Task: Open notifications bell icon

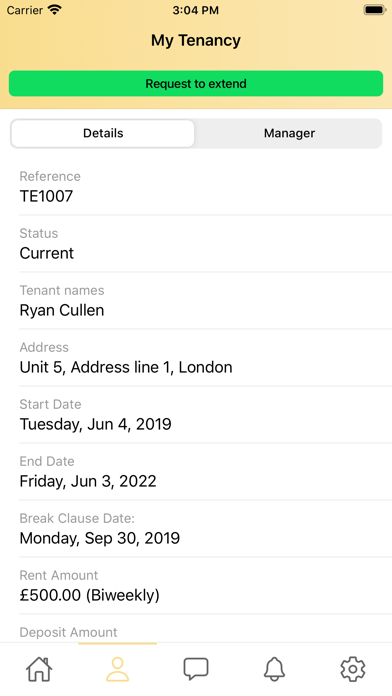Action: click(274, 669)
